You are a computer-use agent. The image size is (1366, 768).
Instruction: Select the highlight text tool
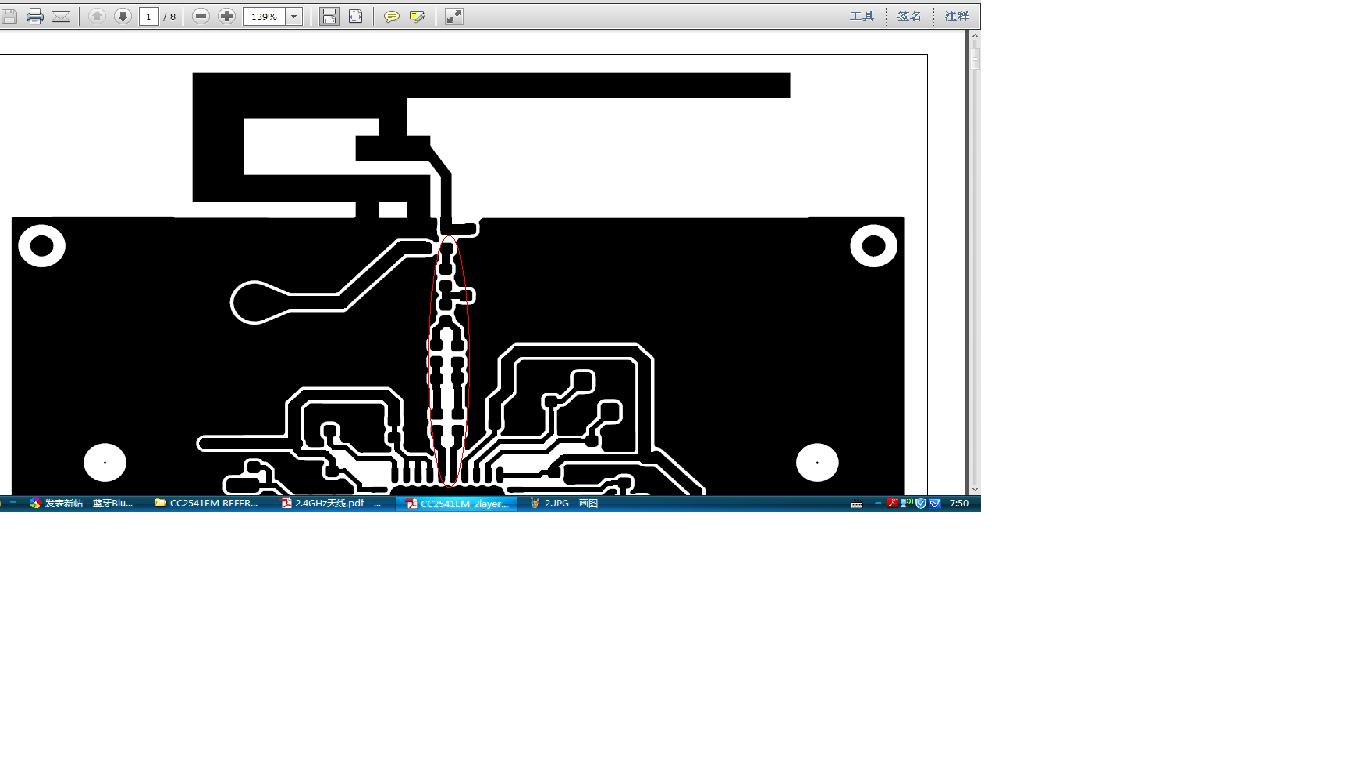click(418, 16)
